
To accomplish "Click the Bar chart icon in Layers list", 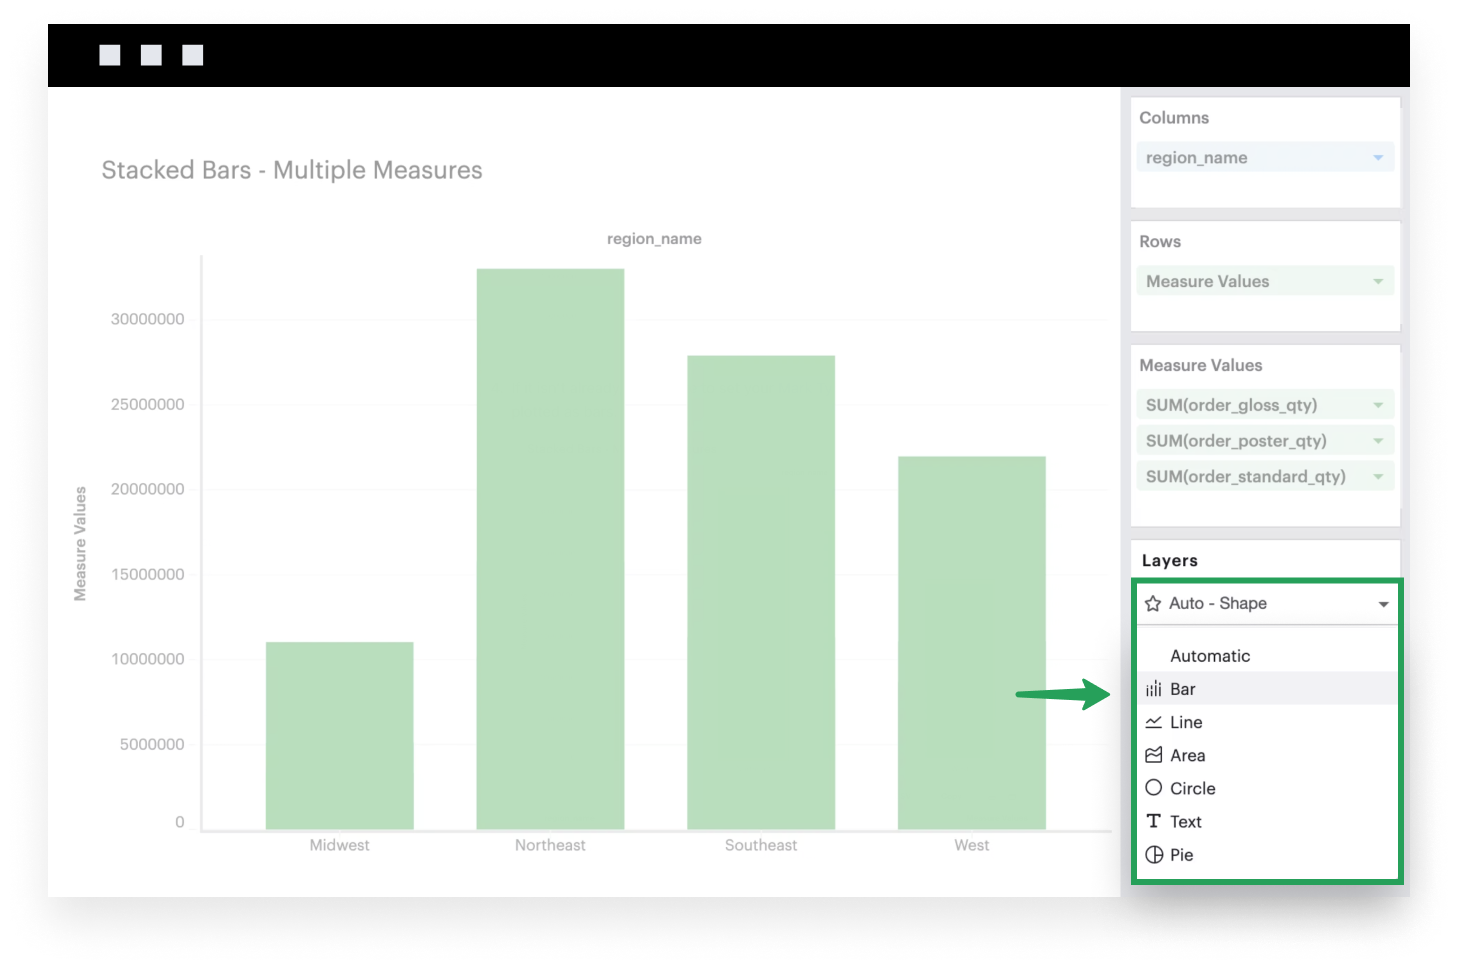I will click(1154, 689).
